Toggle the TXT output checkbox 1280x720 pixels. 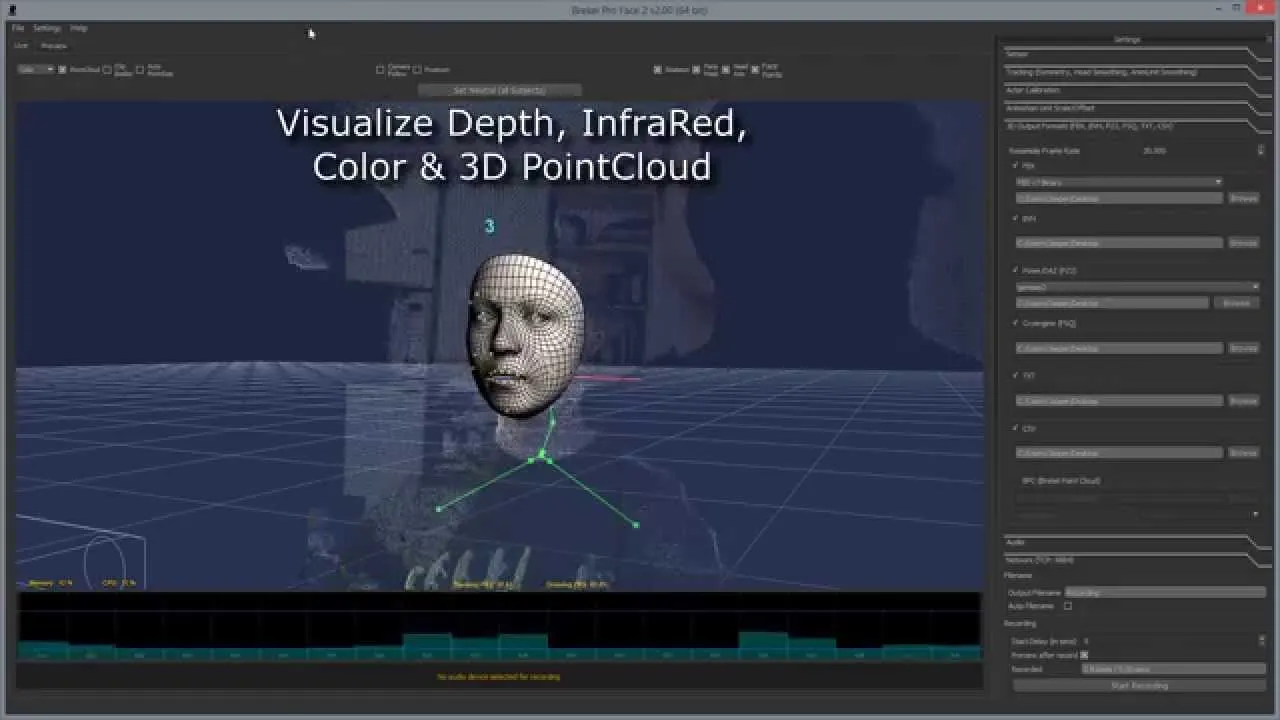point(1017,376)
